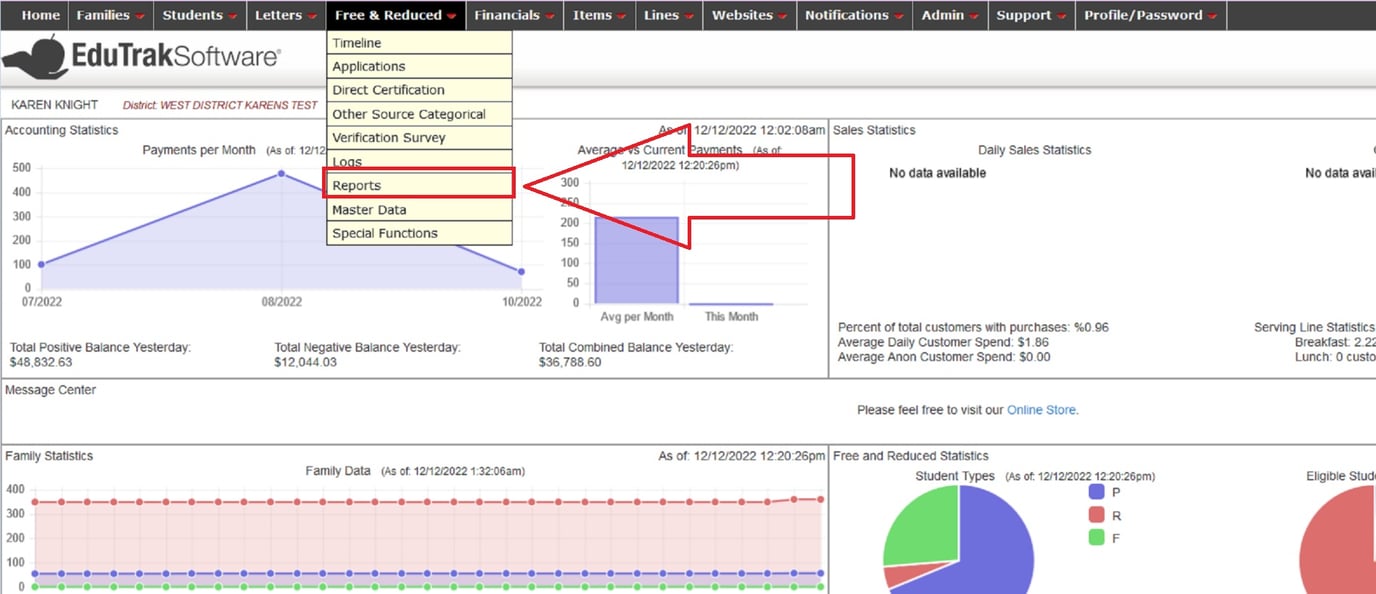
Task: Open the Financials dropdown menu
Action: click(514, 15)
